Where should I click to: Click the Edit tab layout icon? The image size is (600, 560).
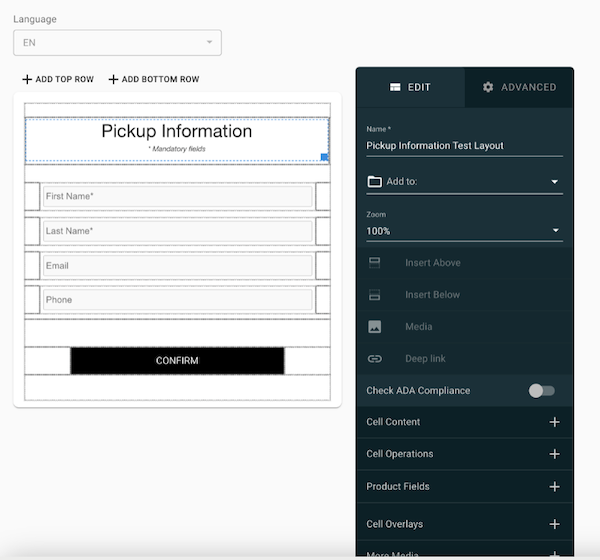(395, 87)
